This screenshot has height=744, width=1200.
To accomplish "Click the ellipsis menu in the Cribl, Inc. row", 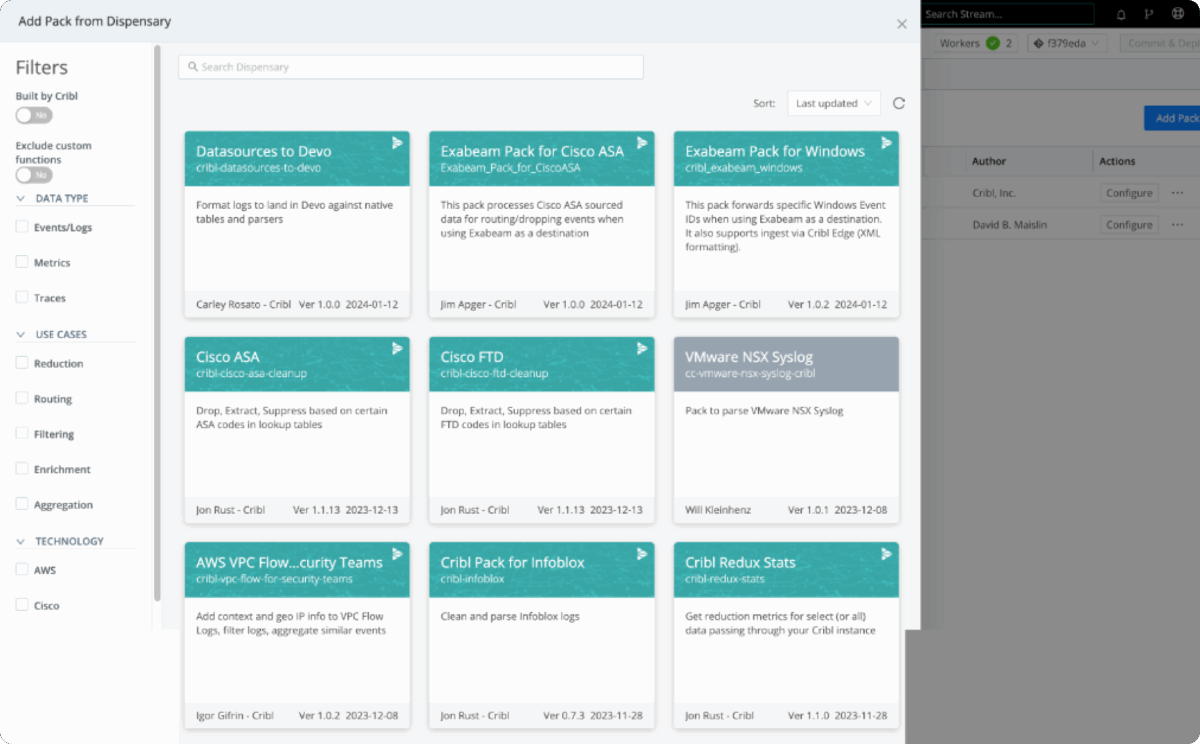I will point(1177,193).
